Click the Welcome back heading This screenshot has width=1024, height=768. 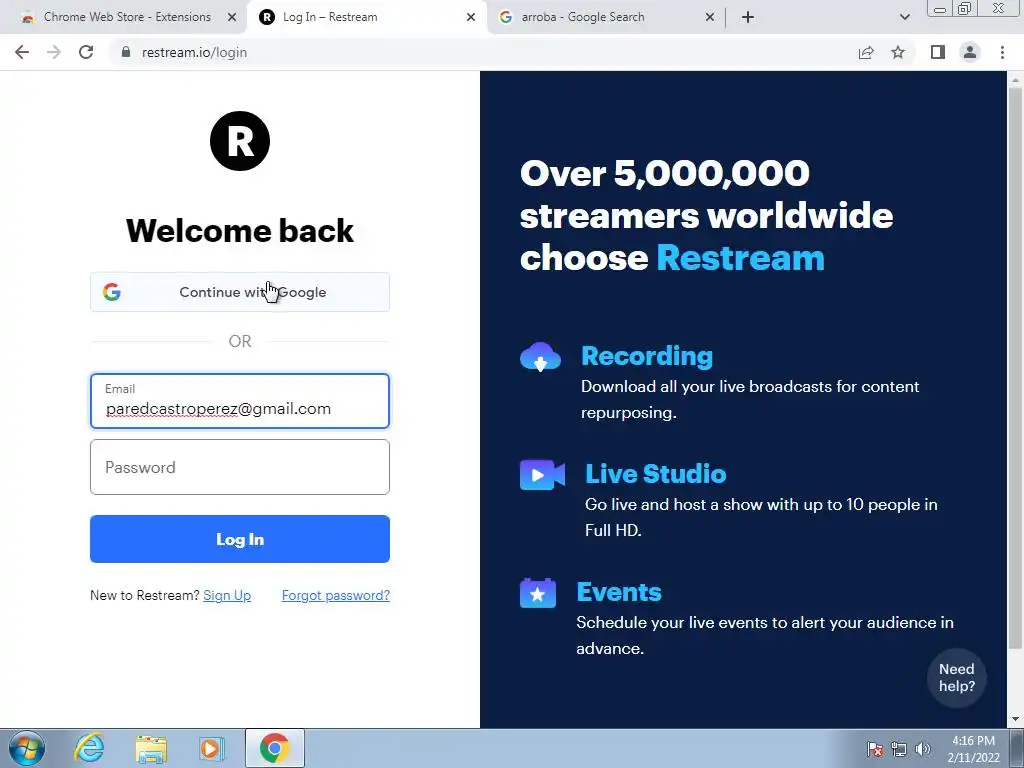point(240,231)
